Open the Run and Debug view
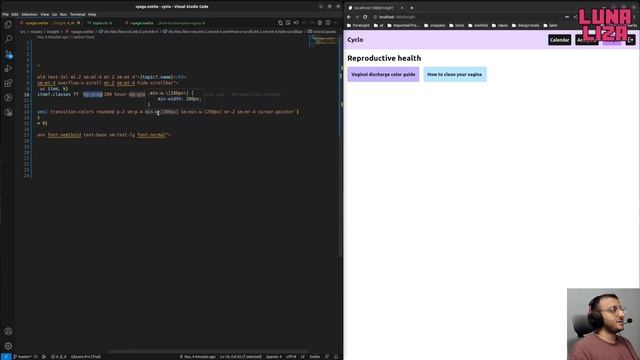The height and width of the screenshot is (360, 640). (8, 69)
